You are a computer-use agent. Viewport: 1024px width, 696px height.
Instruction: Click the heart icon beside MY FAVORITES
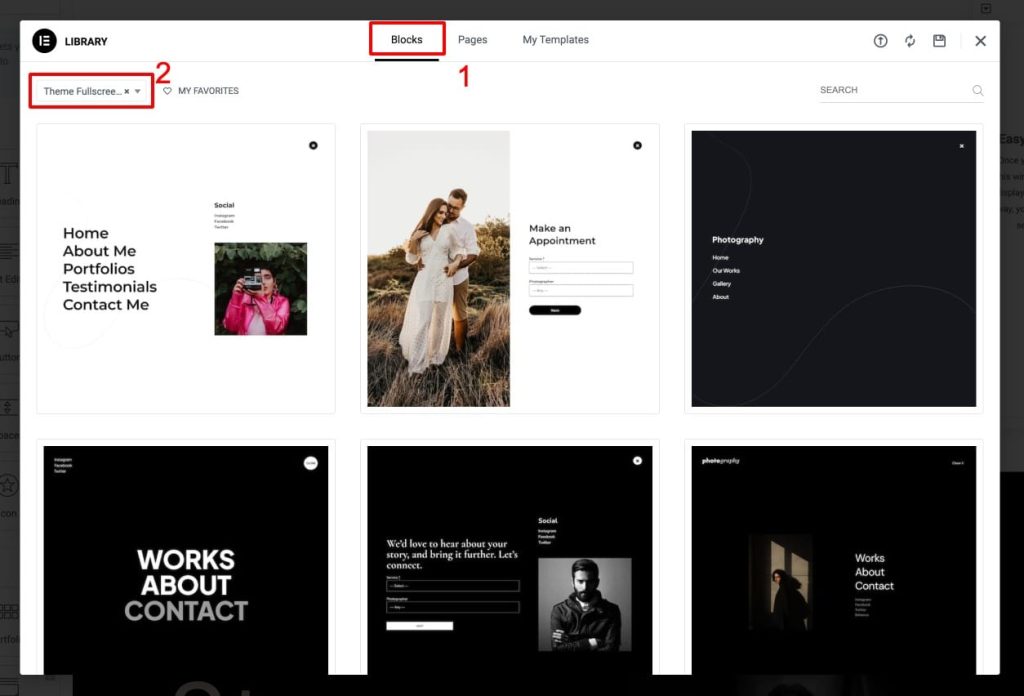168,90
